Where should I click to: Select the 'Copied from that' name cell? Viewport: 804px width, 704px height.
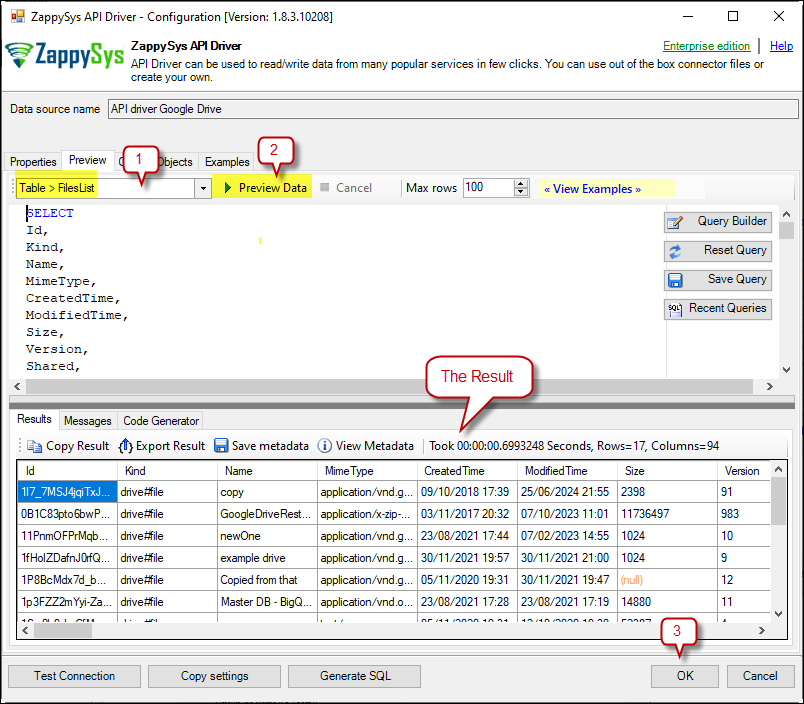(267, 580)
